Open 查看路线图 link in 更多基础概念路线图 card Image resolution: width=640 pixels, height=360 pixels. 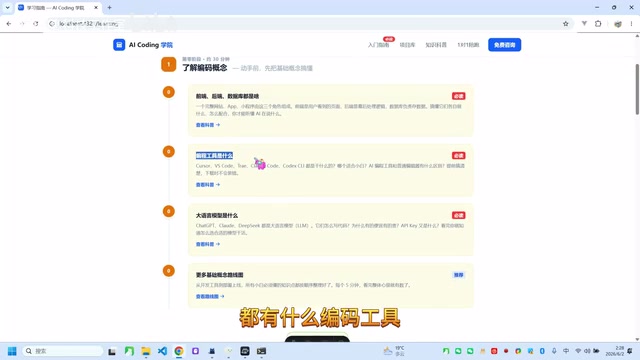click(x=210, y=296)
